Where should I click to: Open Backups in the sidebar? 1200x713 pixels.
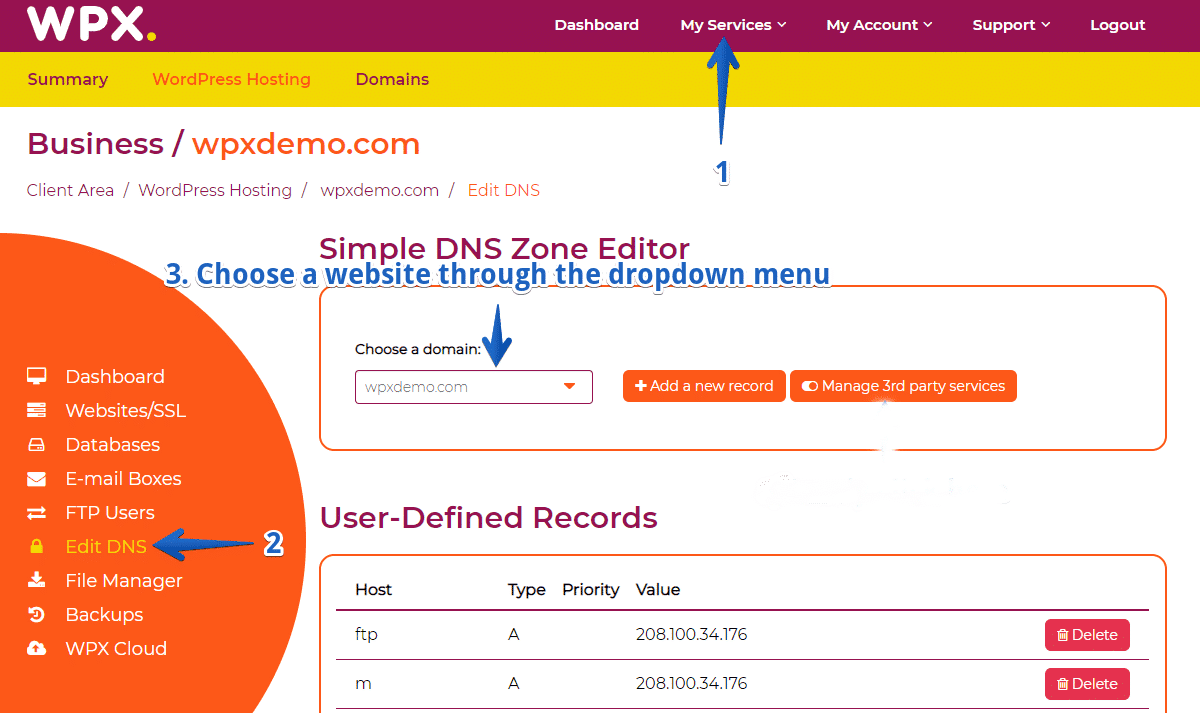pyautogui.click(x=104, y=615)
